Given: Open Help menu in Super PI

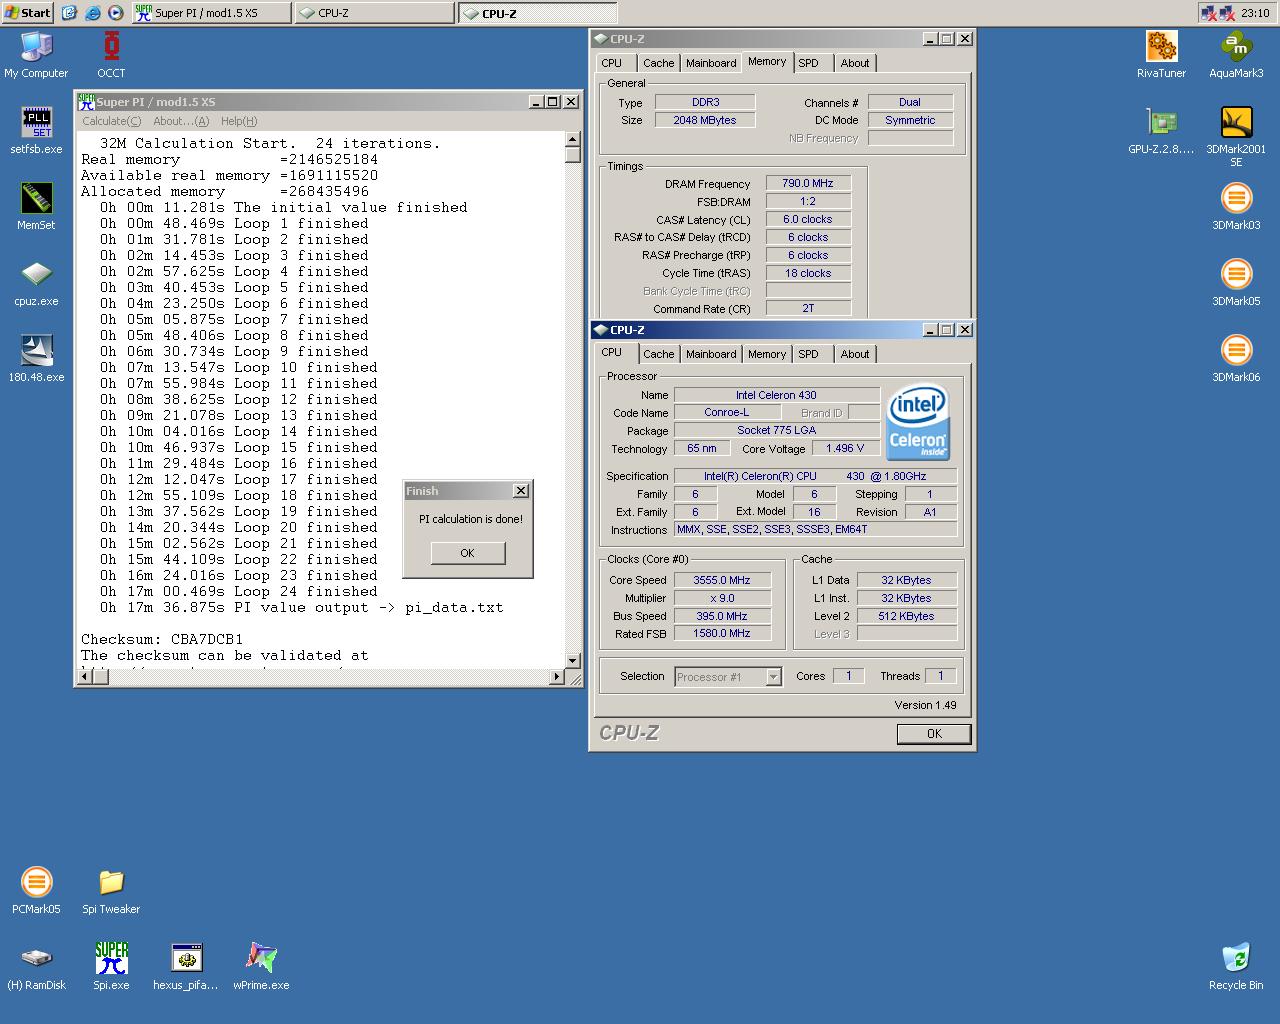Looking at the screenshot, I should [239, 121].
